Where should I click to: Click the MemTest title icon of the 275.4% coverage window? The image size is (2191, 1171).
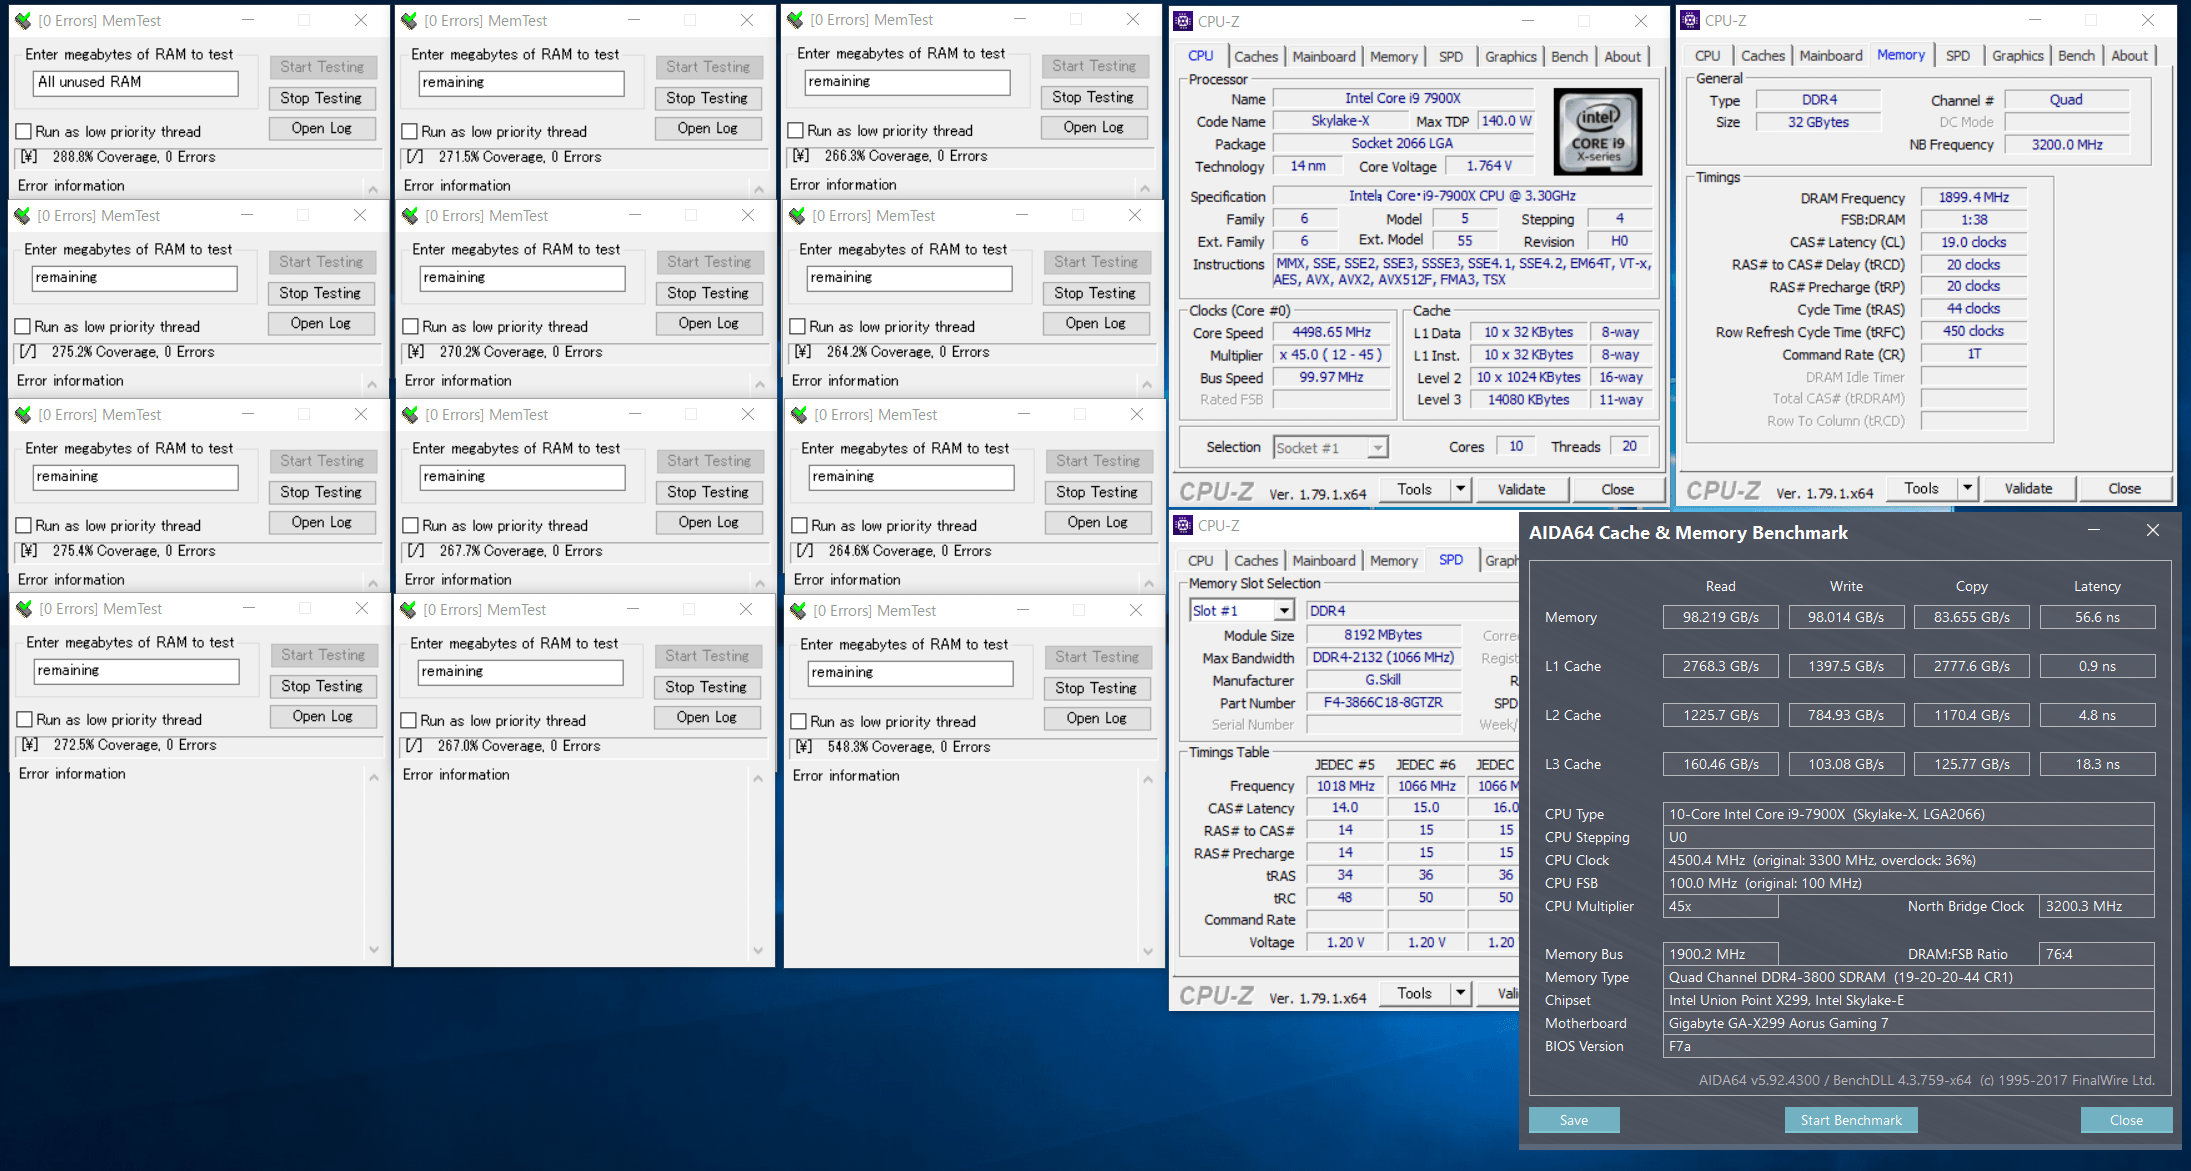click(23, 415)
